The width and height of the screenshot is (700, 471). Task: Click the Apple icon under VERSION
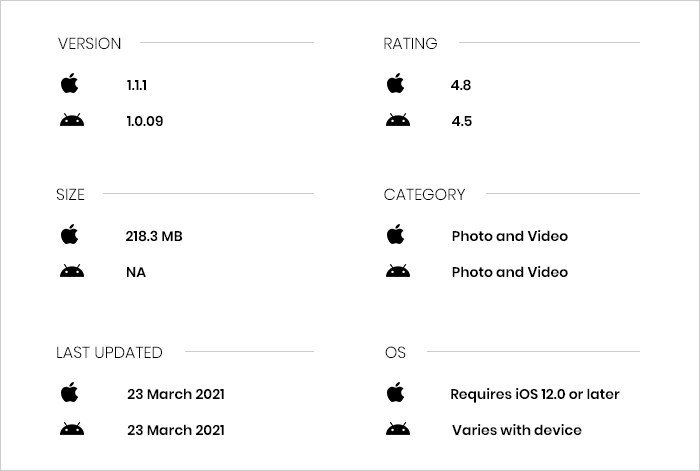[x=70, y=83]
